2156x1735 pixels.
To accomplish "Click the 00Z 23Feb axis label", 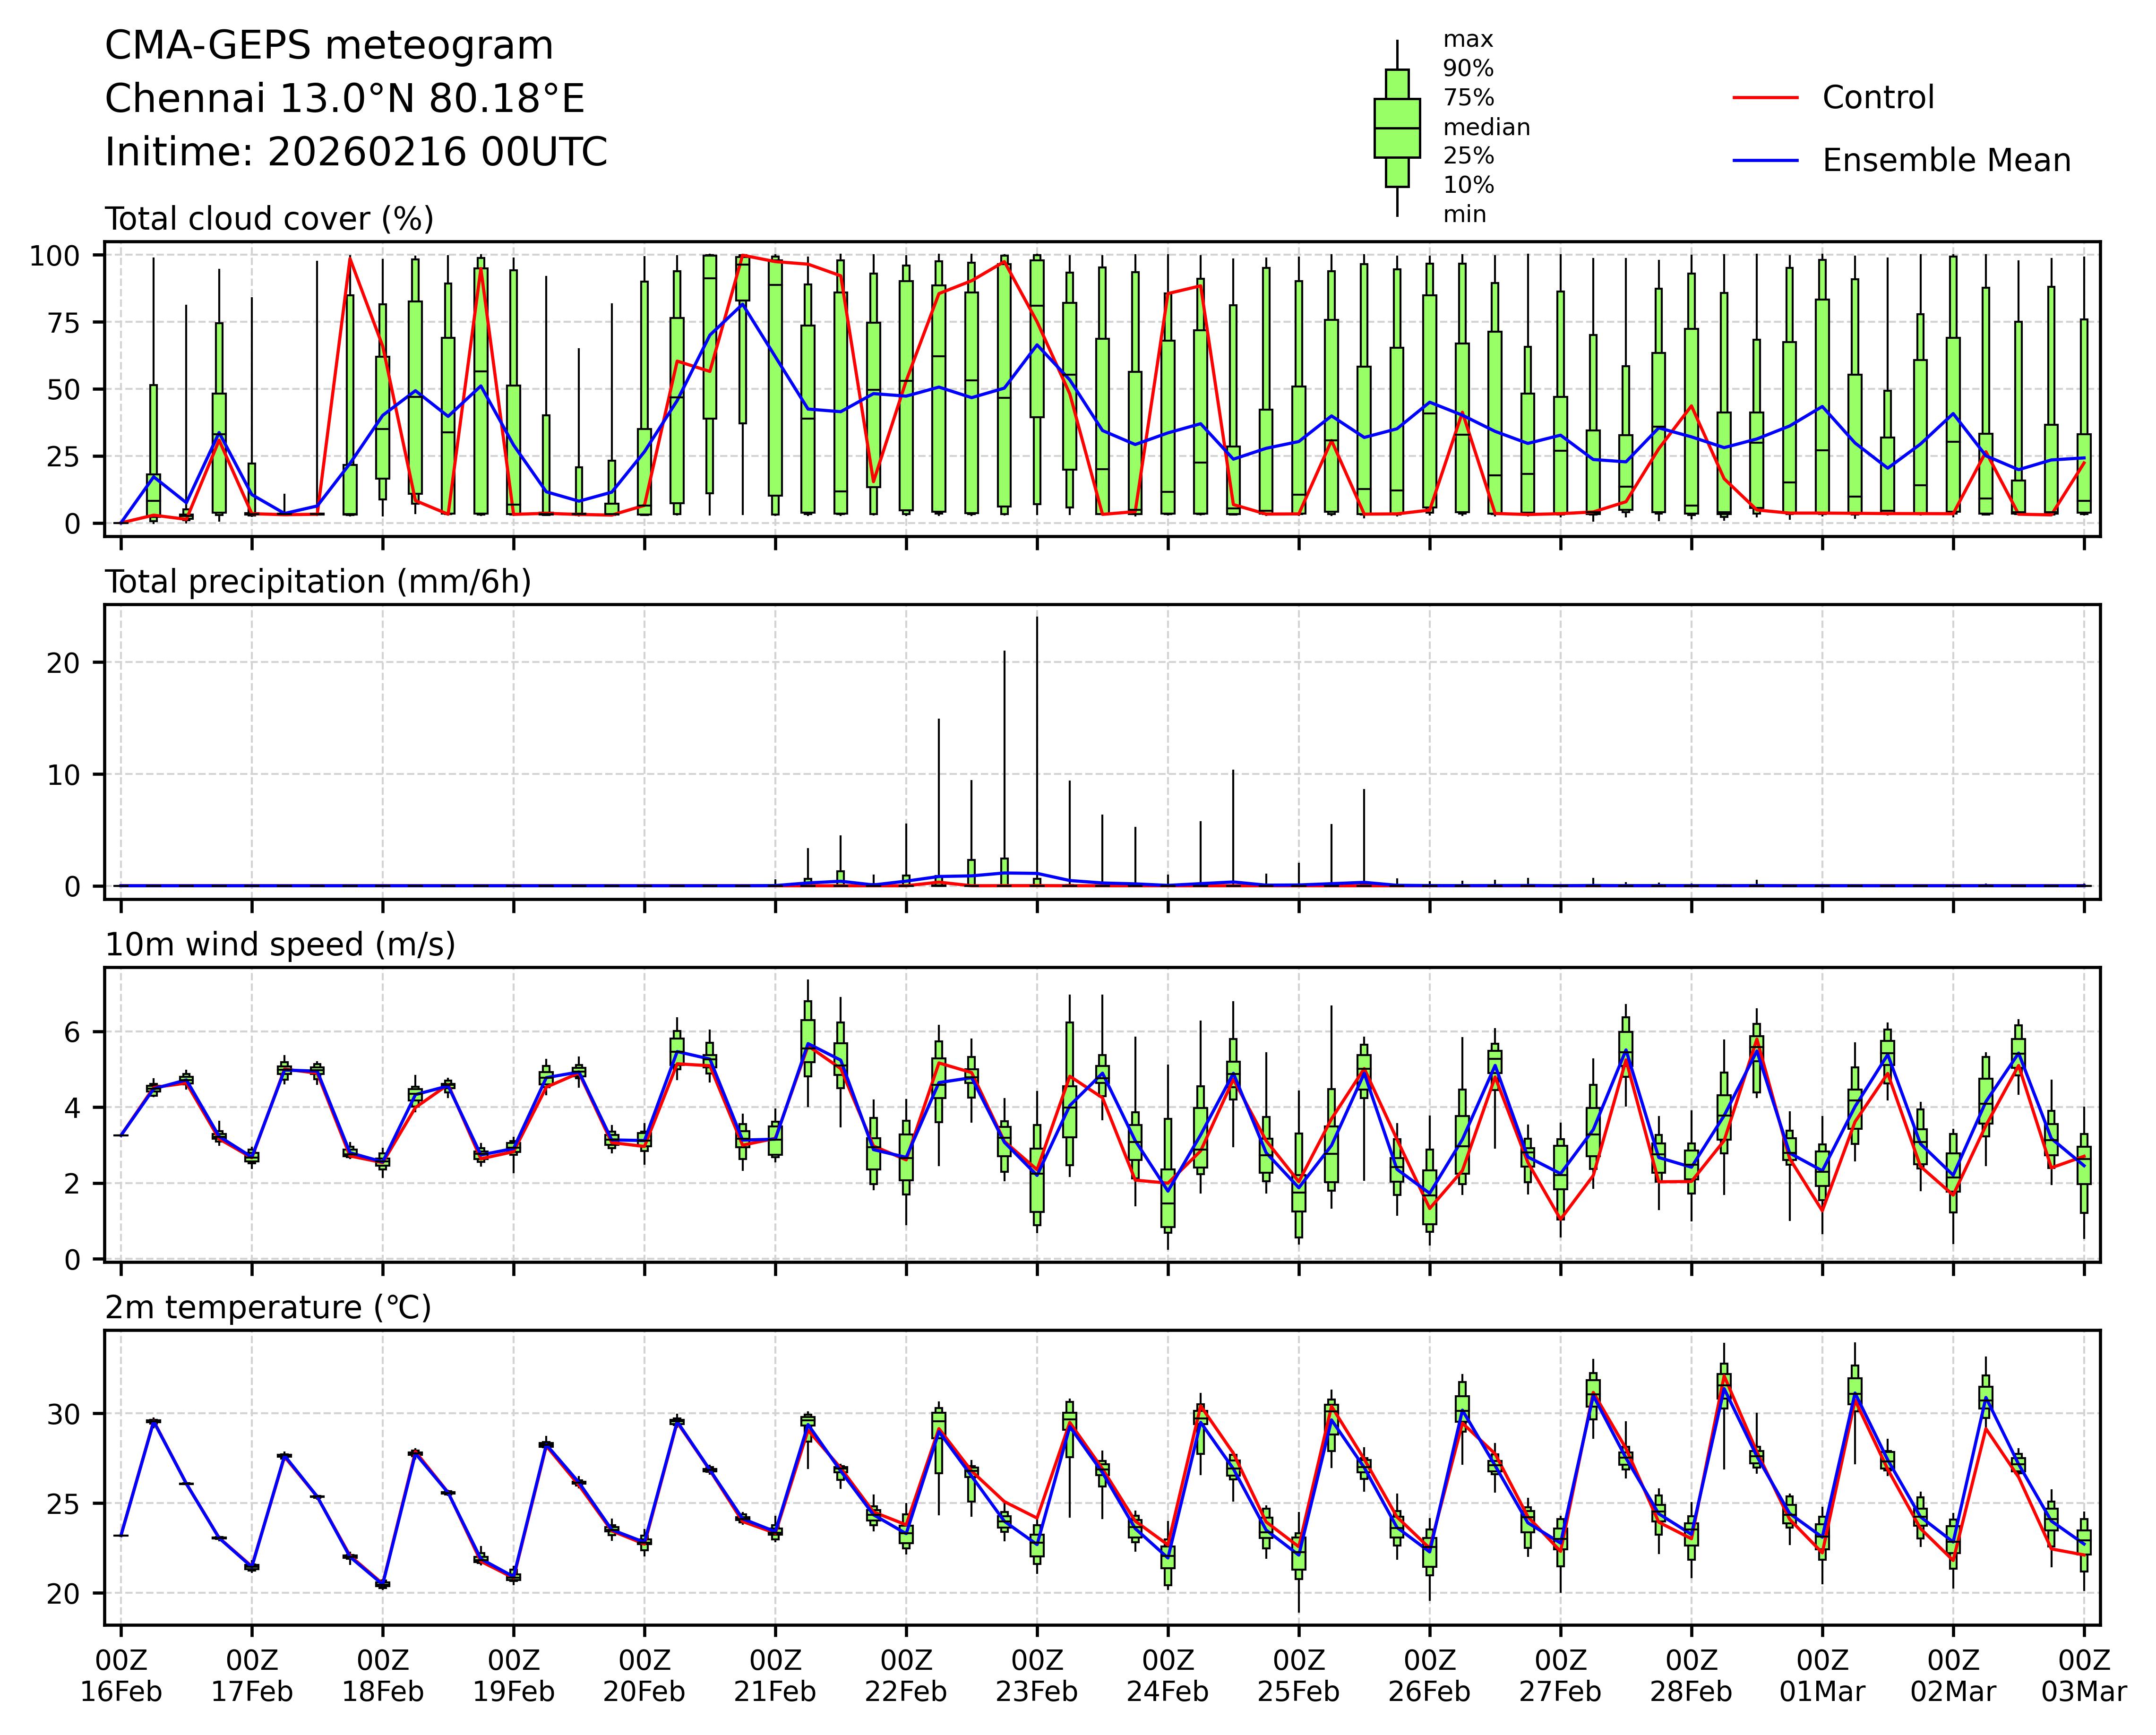I will point(1037,1677).
